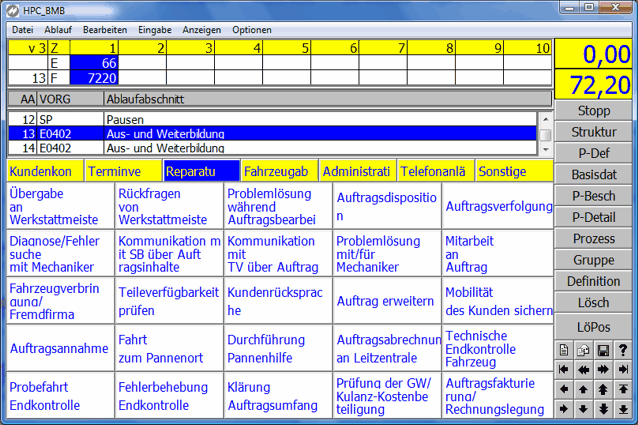Click the double left arrow icon
Viewport: 638px width, 425px height.
coord(584,369)
